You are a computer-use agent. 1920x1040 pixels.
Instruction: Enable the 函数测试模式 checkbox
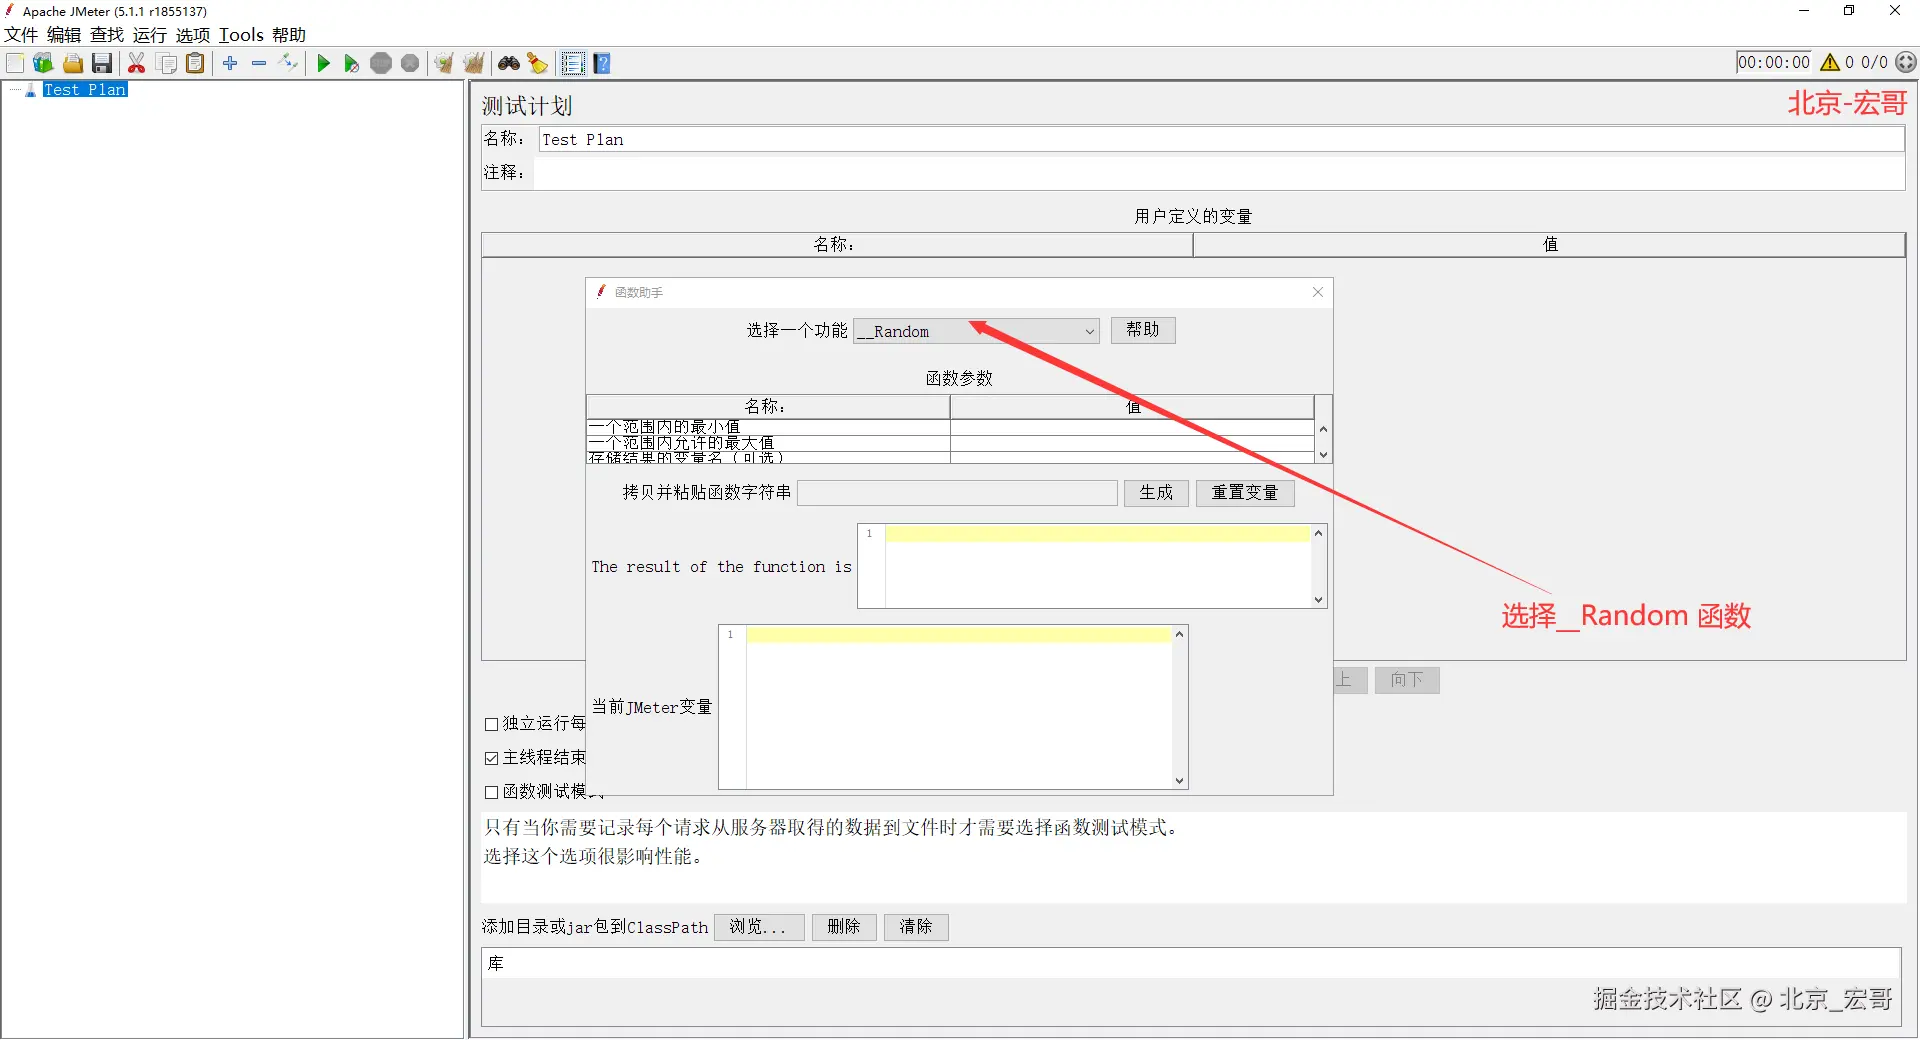click(491, 792)
